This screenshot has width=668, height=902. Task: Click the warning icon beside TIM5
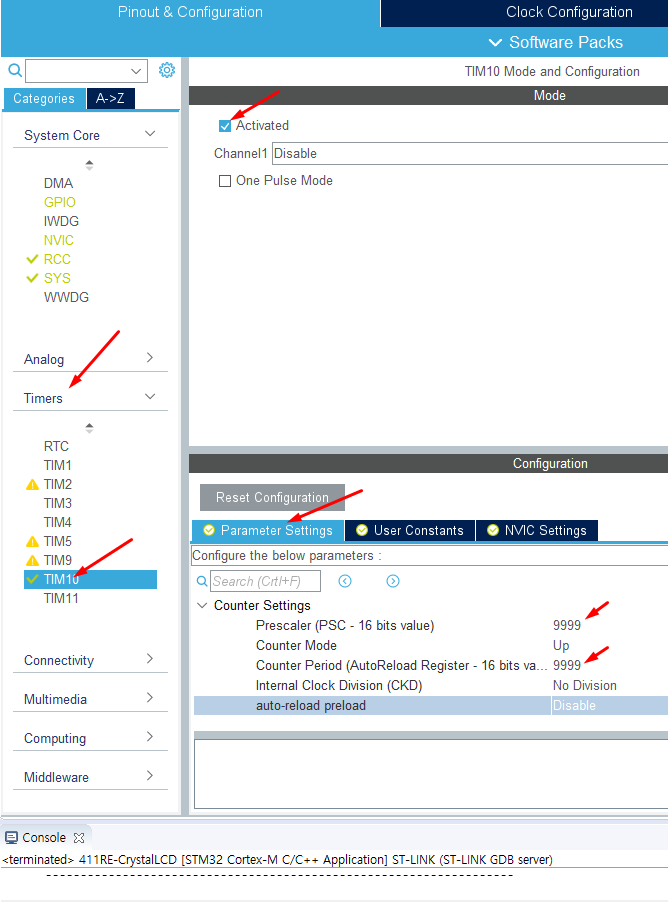(32, 542)
